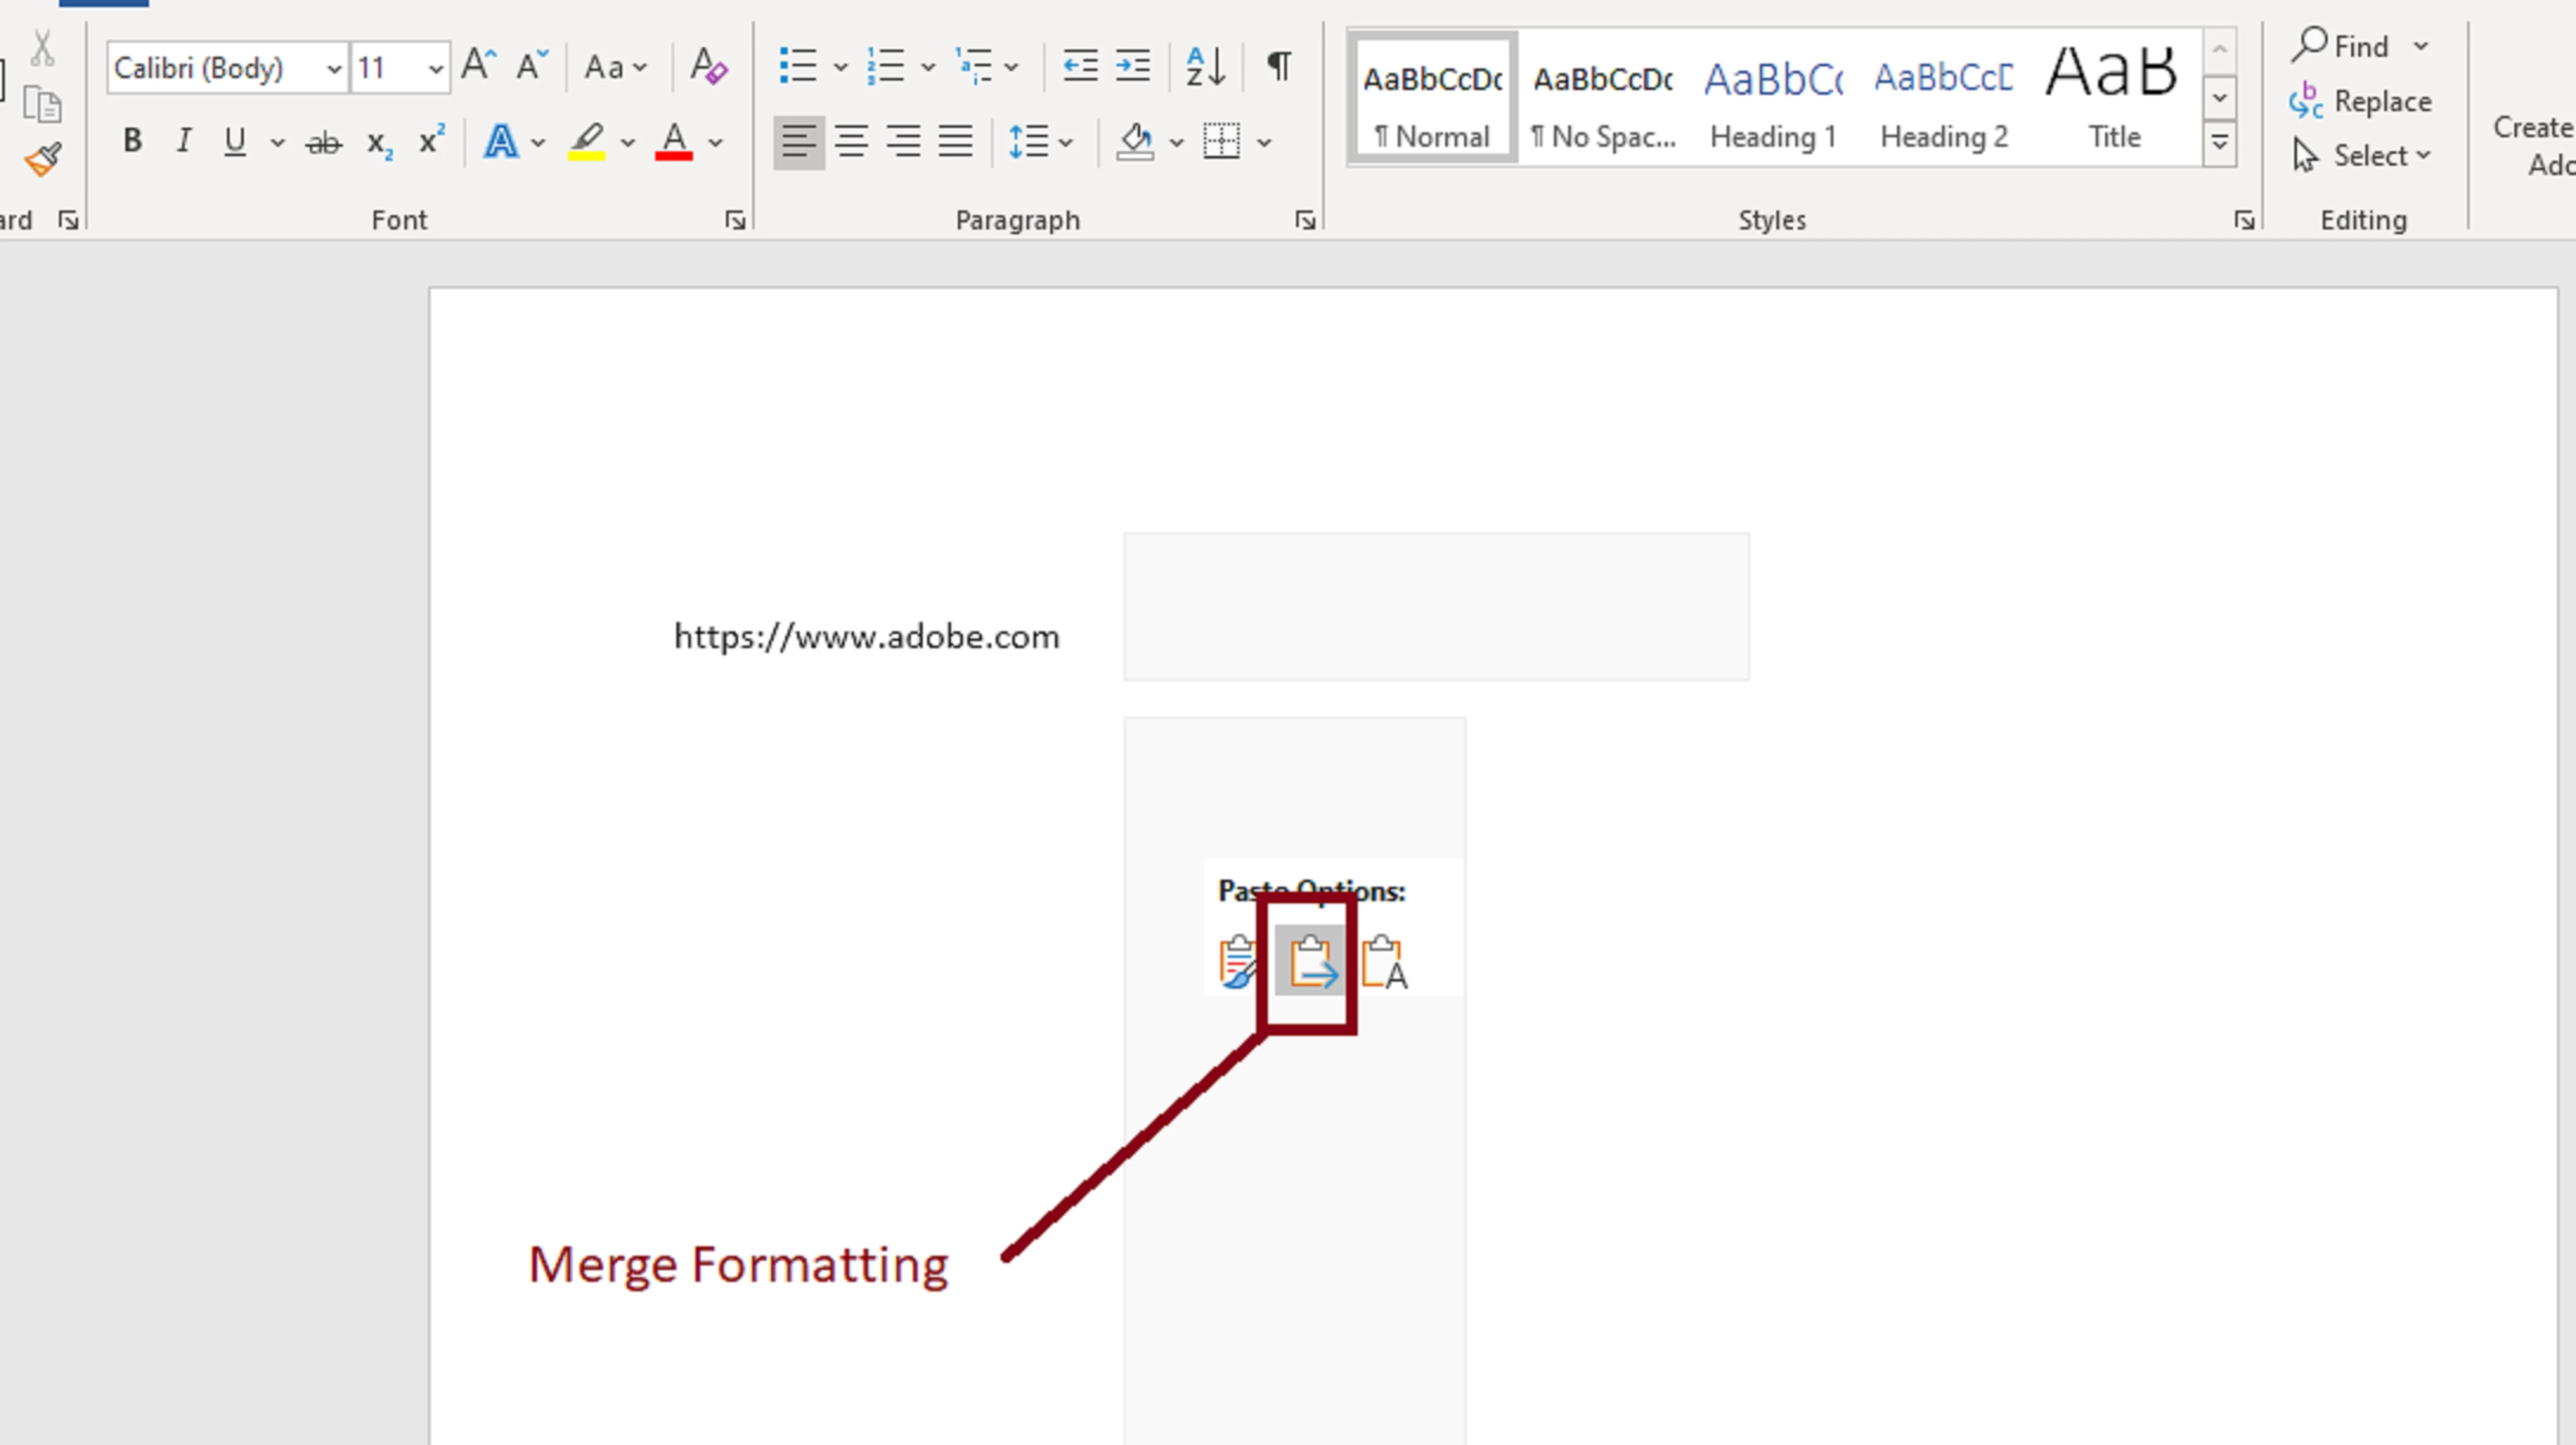The width and height of the screenshot is (2576, 1445).
Task: Toggle Bold formatting
Action: 132,141
